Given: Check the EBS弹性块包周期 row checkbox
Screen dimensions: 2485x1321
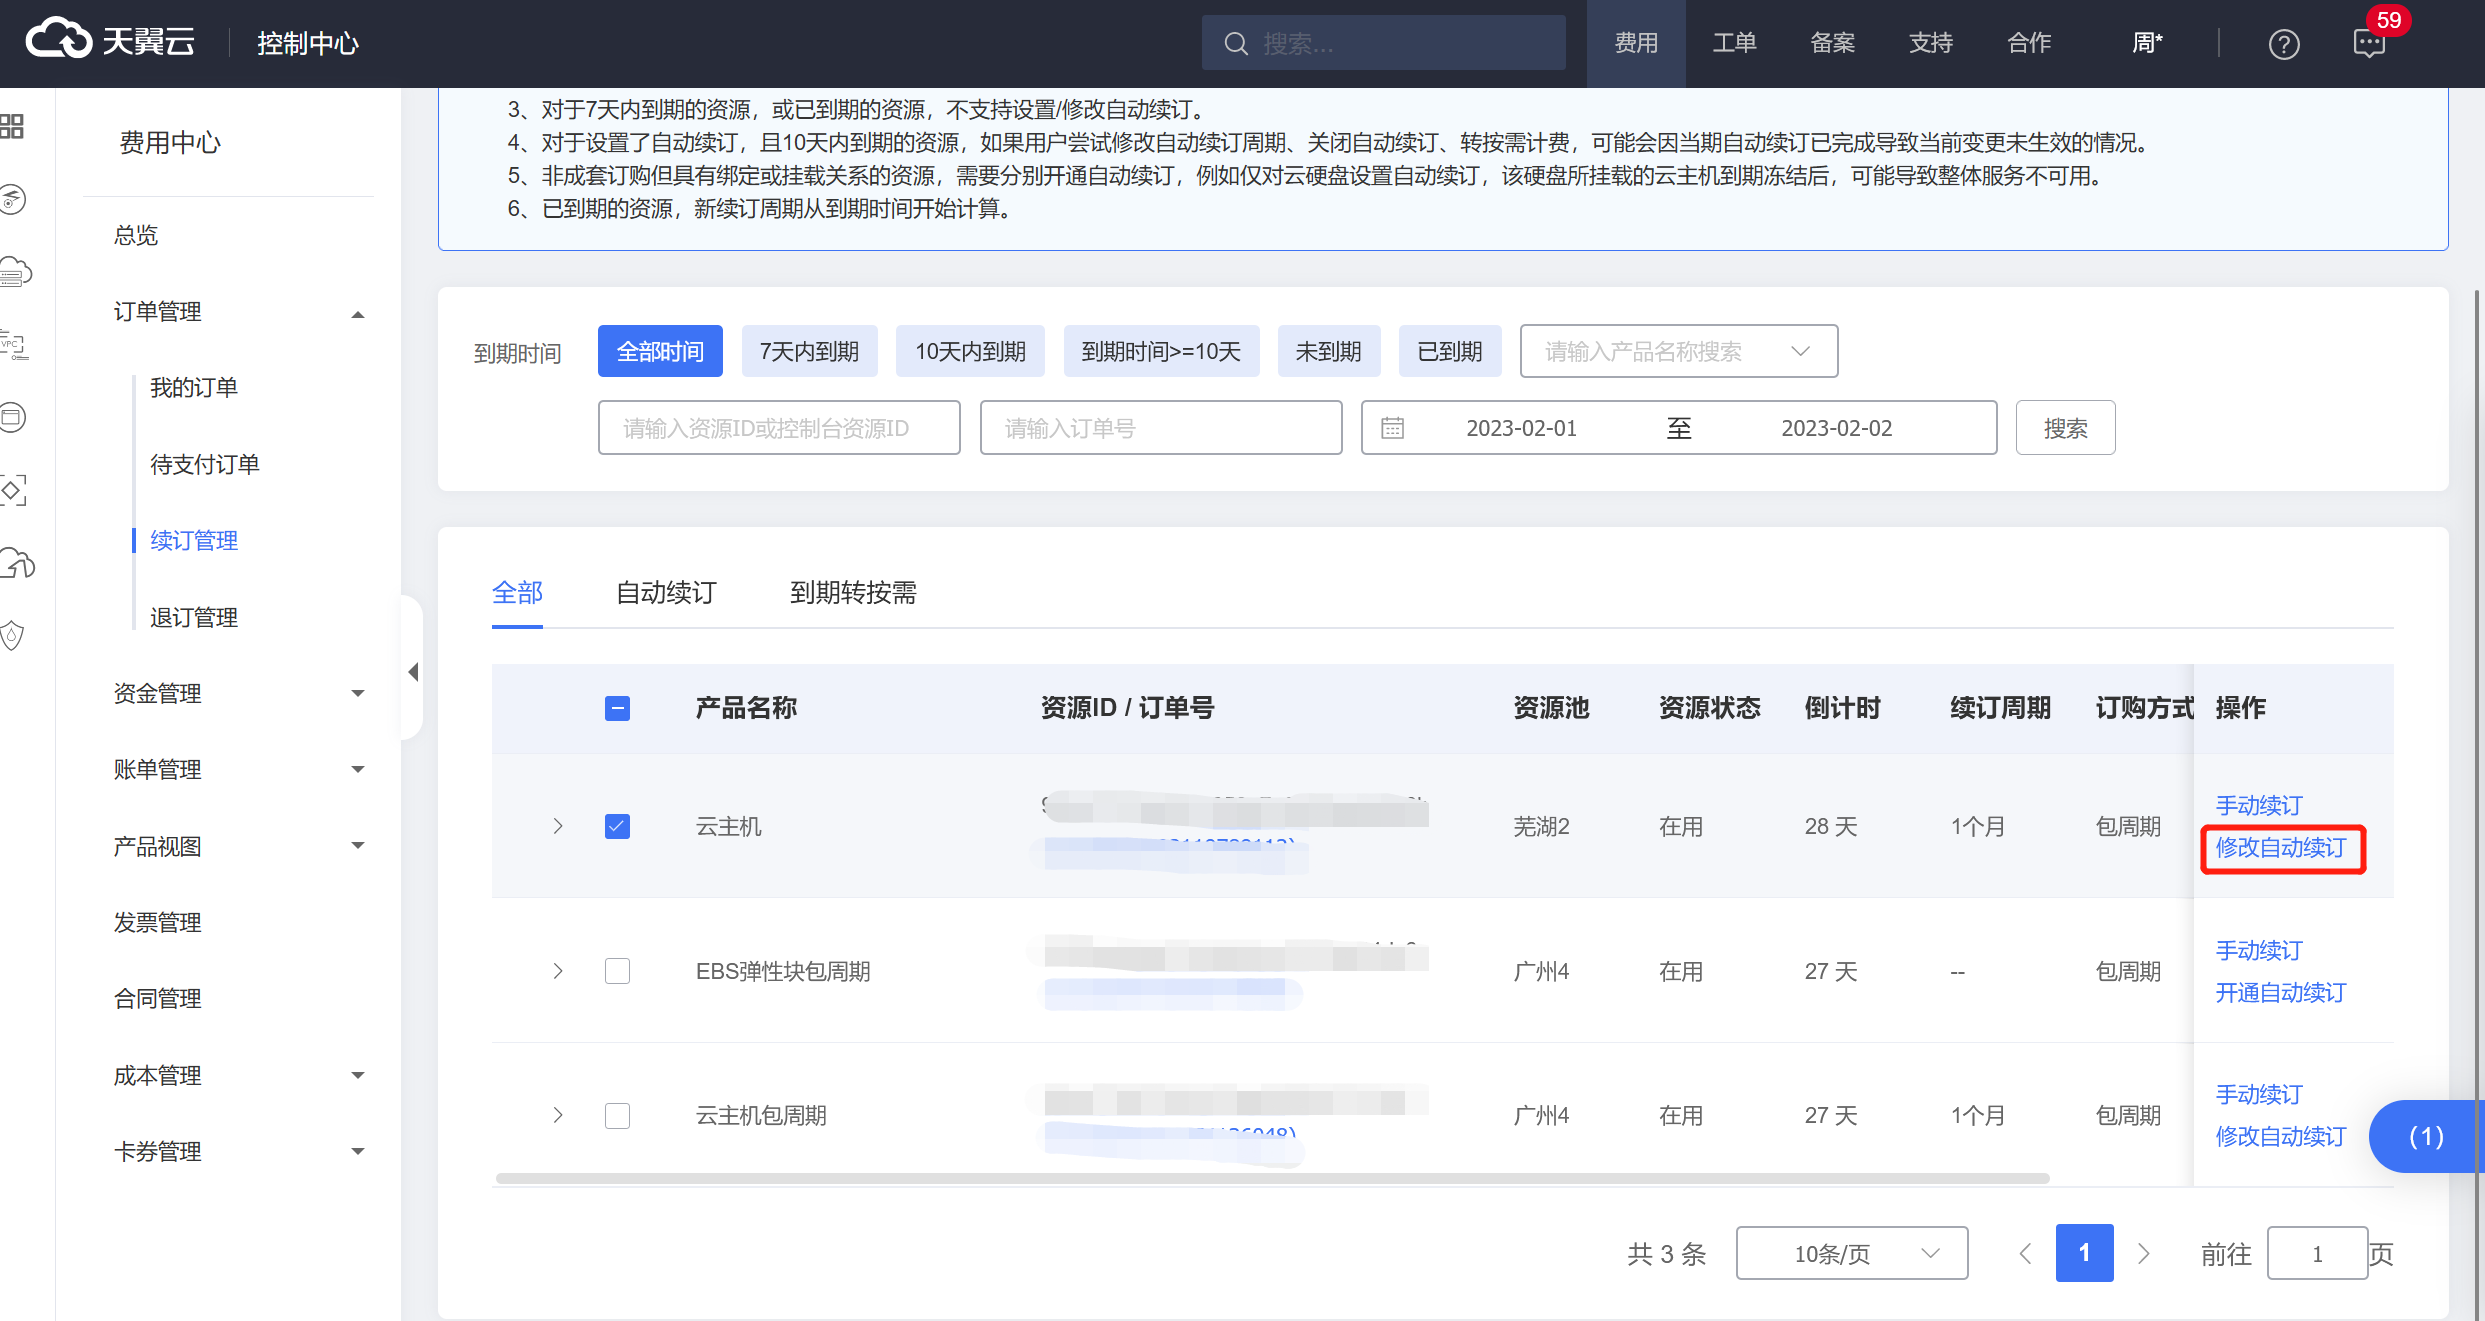Looking at the screenshot, I should (x=617, y=971).
